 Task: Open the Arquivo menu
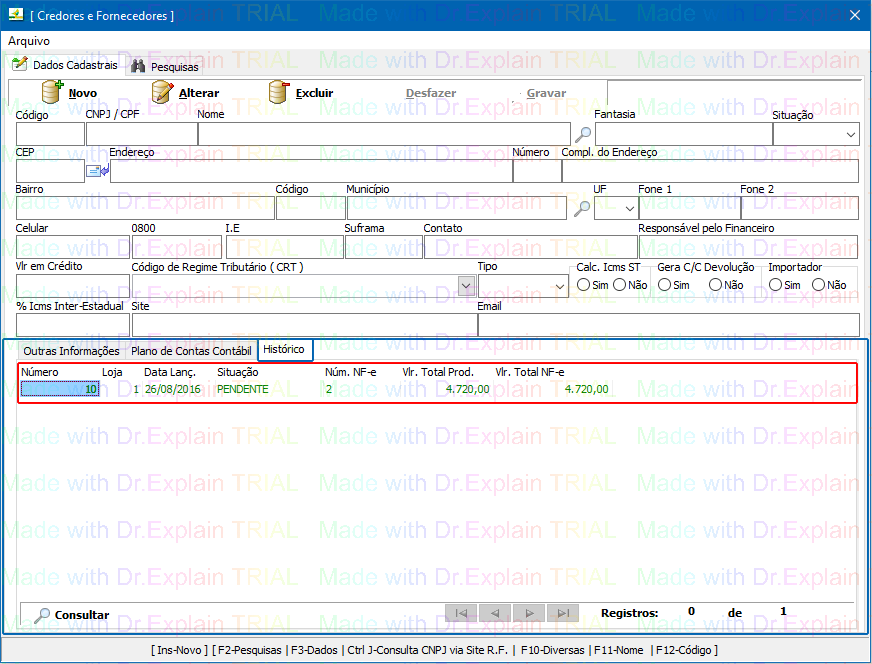[x=28, y=41]
